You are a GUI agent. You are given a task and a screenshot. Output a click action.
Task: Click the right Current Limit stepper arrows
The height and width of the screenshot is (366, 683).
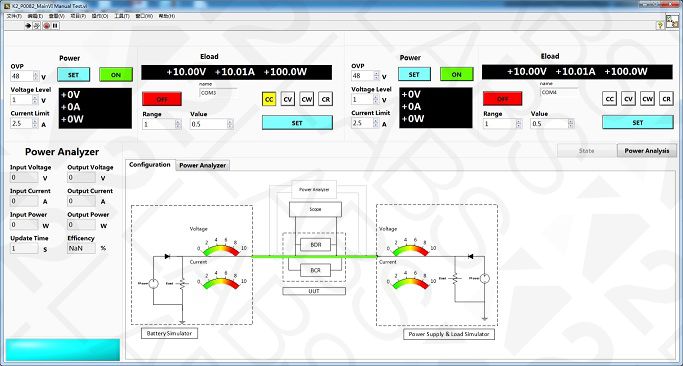[x=377, y=123]
